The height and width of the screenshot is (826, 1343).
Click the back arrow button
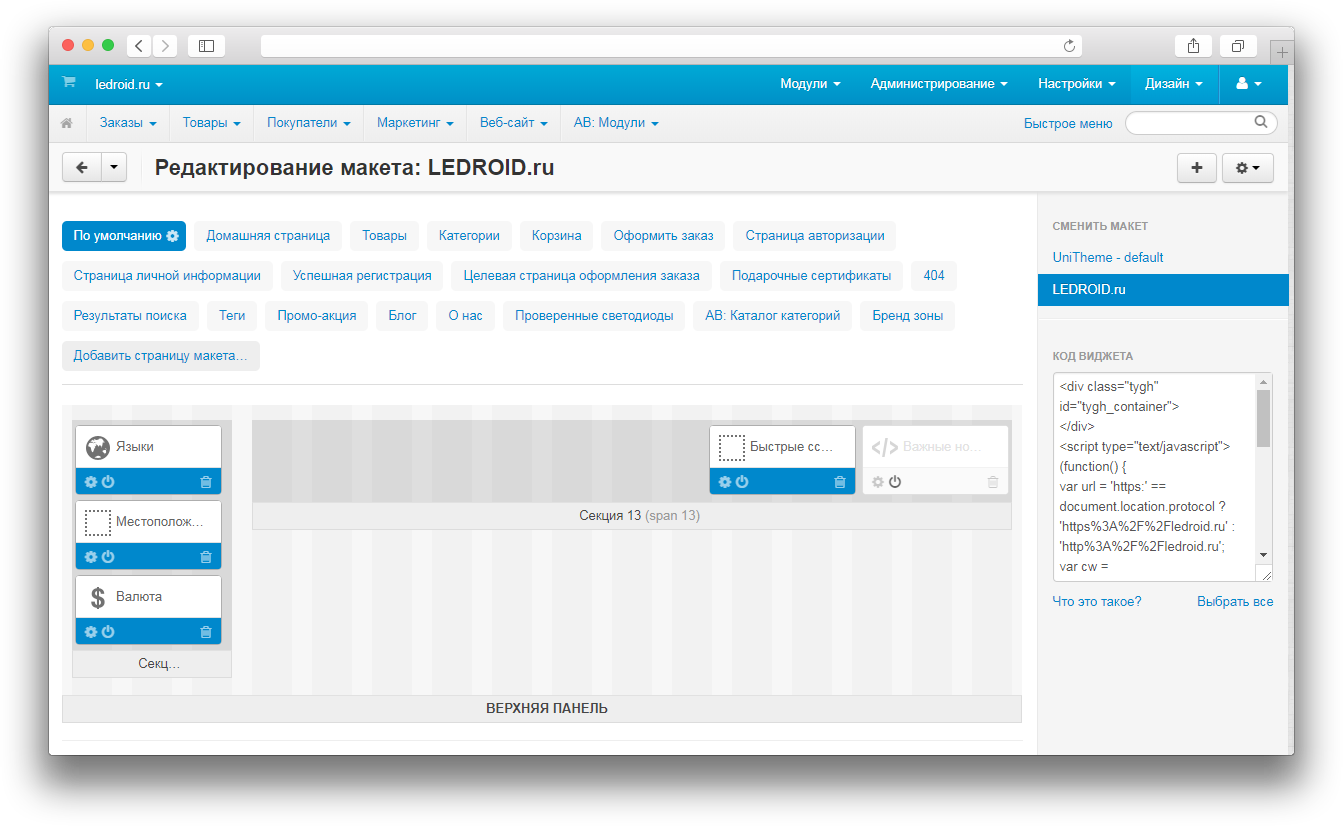[x=82, y=168]
